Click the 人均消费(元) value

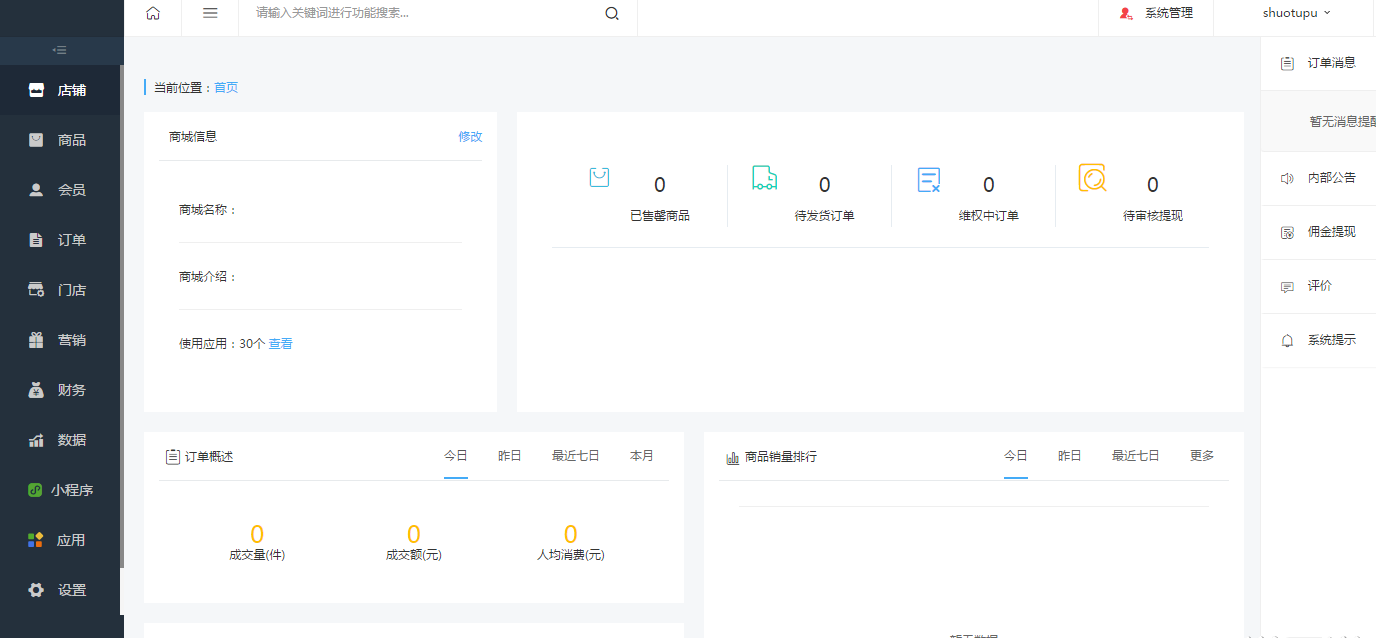571,534
